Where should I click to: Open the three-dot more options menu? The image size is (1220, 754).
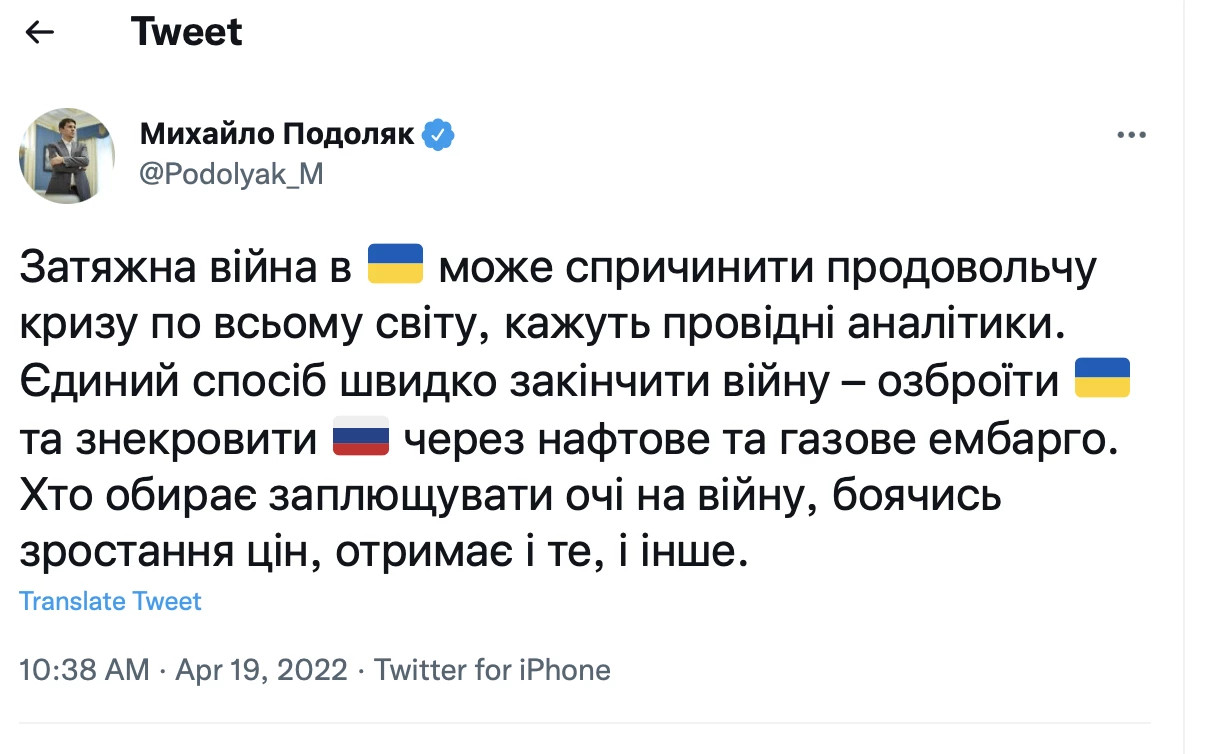point(1131,134)
